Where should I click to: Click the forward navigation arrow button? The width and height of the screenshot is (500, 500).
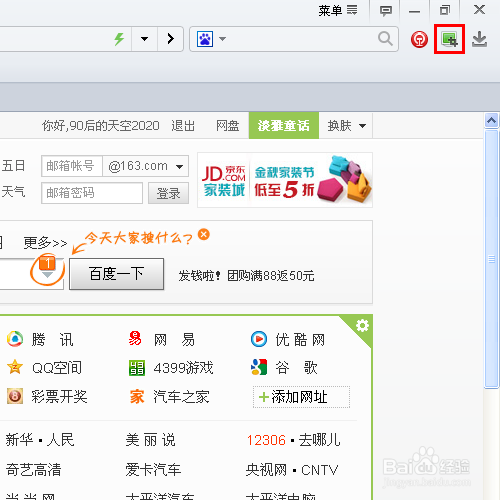coord(171,39)
